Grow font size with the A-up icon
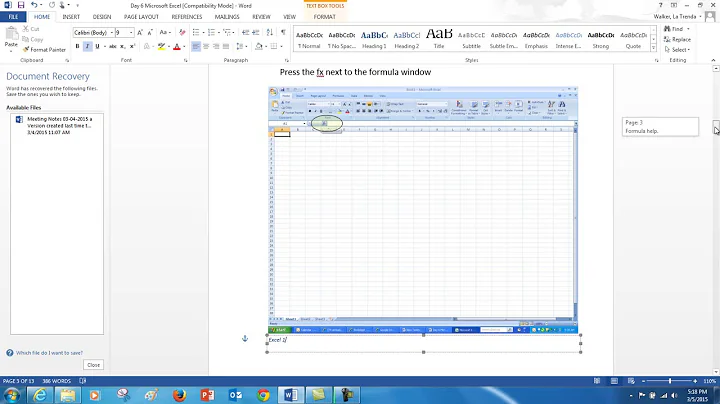720x404 pixels. click(x=140, y=33)
